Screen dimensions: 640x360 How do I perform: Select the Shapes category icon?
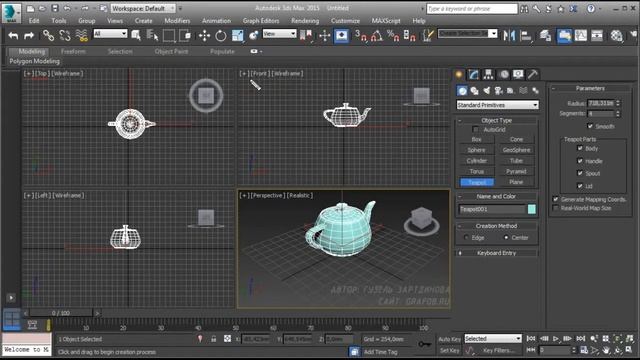click(x=474, y=91)
